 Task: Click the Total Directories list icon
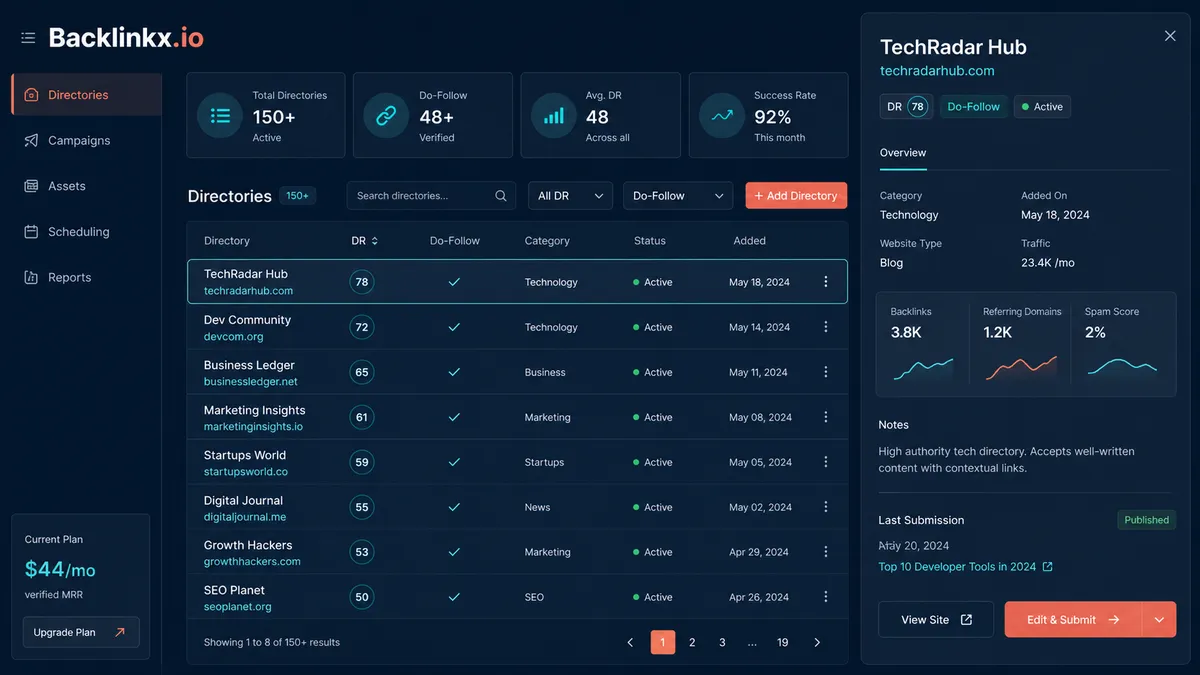tap(219, 116)
